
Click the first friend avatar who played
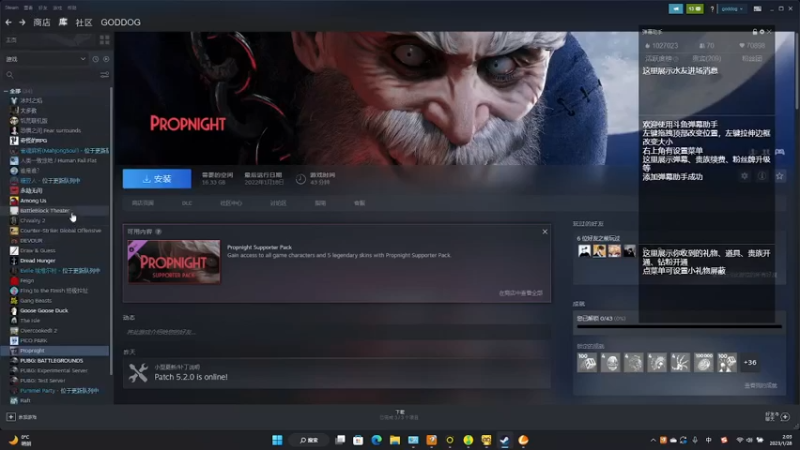(584, 251)
